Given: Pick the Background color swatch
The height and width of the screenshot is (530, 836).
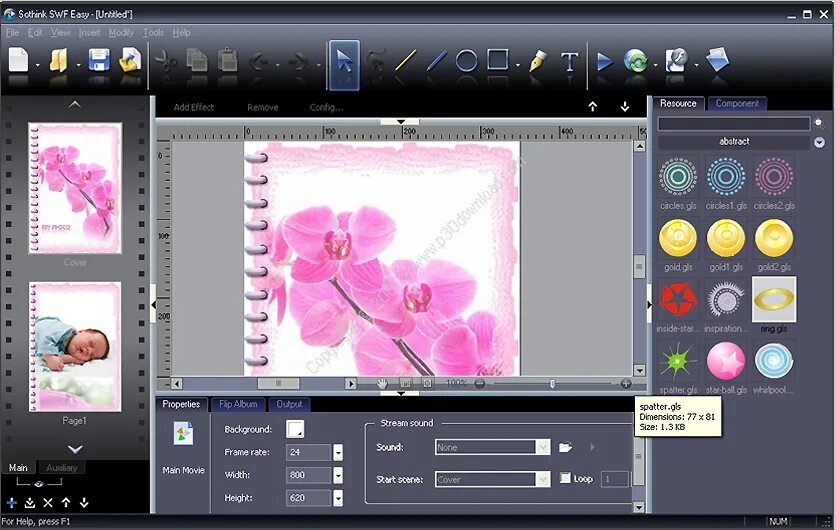Looking at the screenshot, I should pyautogui.click(x=295, y=429).
